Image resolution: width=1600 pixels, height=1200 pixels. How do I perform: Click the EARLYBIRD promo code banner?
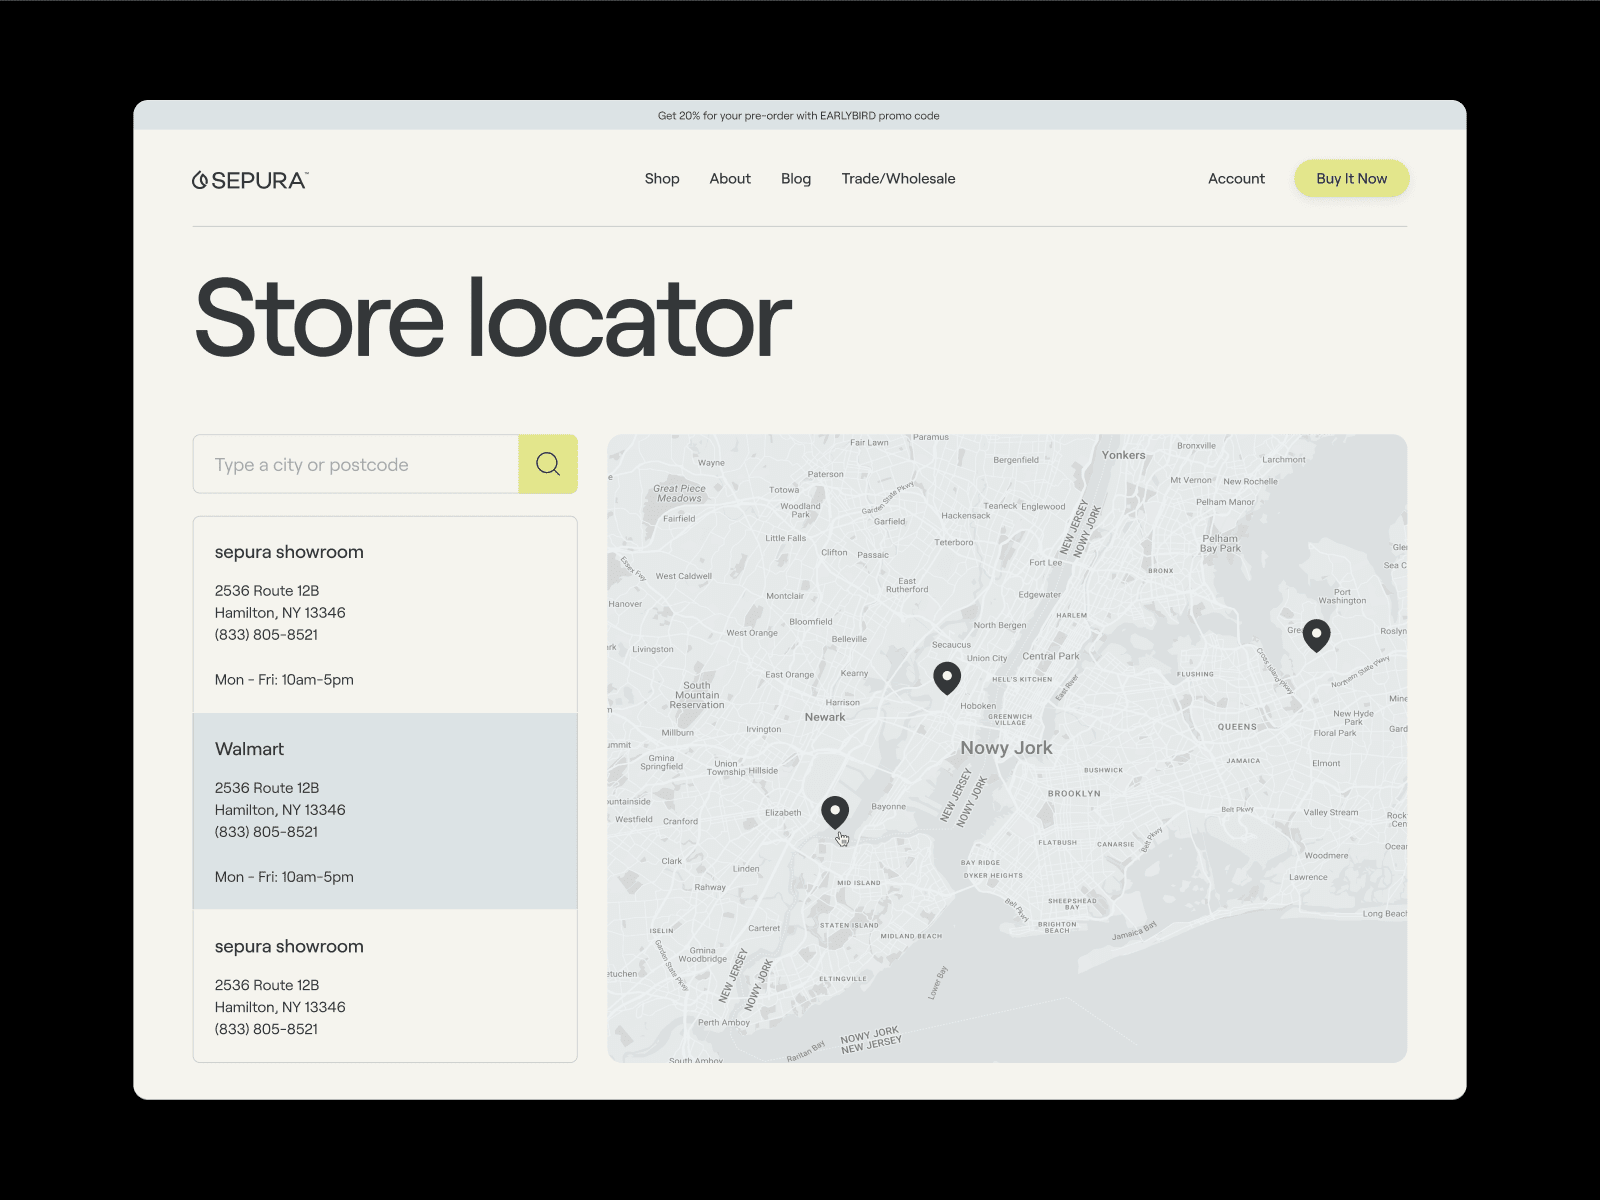(x=799, y=116)
